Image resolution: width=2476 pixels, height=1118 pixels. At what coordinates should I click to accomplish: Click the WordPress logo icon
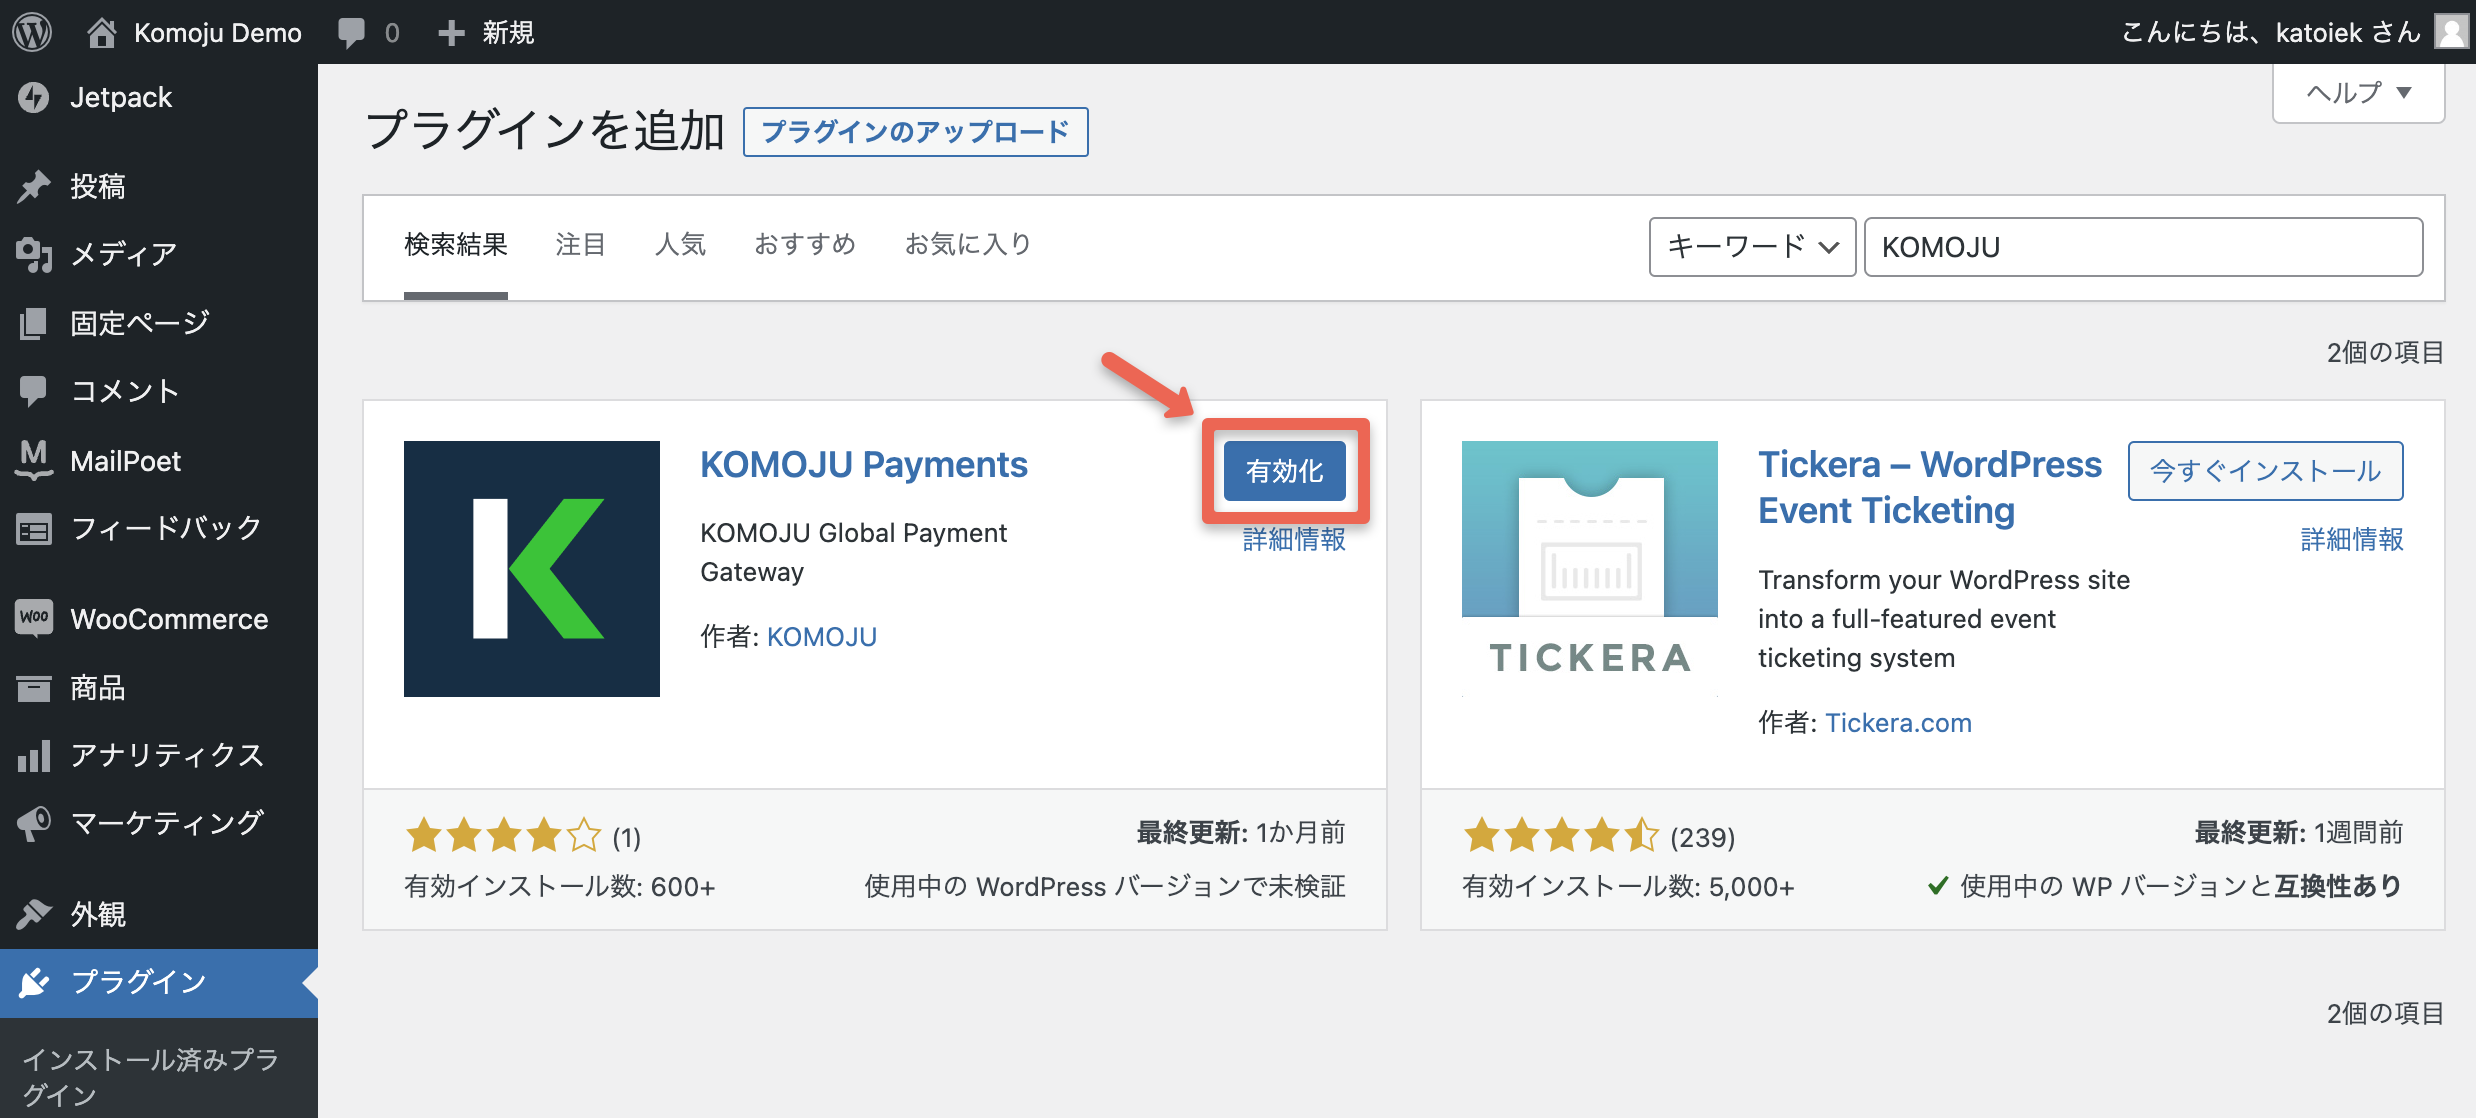32,32
